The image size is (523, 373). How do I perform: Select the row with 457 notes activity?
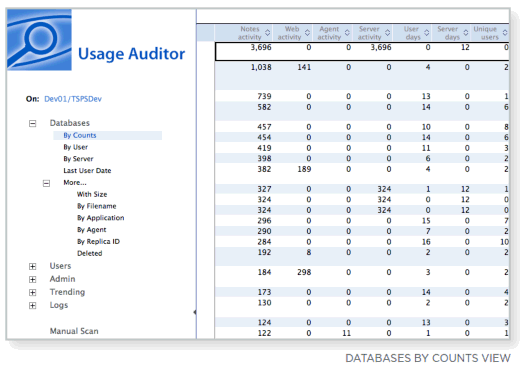[x=362, y=127]
